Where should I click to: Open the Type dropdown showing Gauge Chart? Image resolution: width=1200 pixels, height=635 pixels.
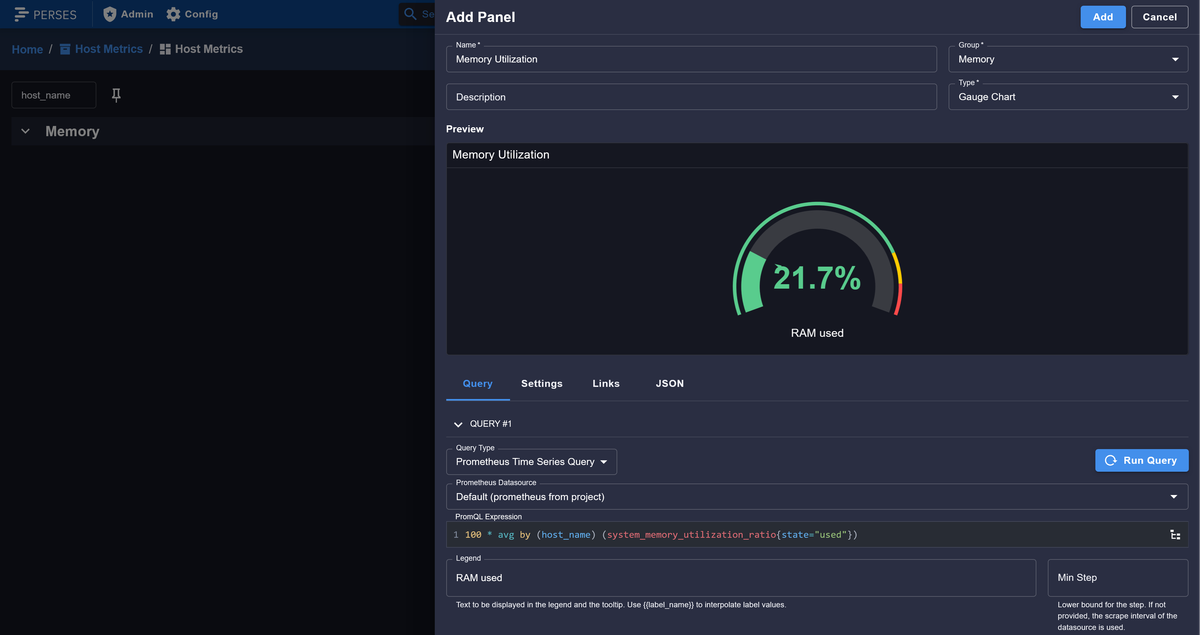tap(1067, 97)
